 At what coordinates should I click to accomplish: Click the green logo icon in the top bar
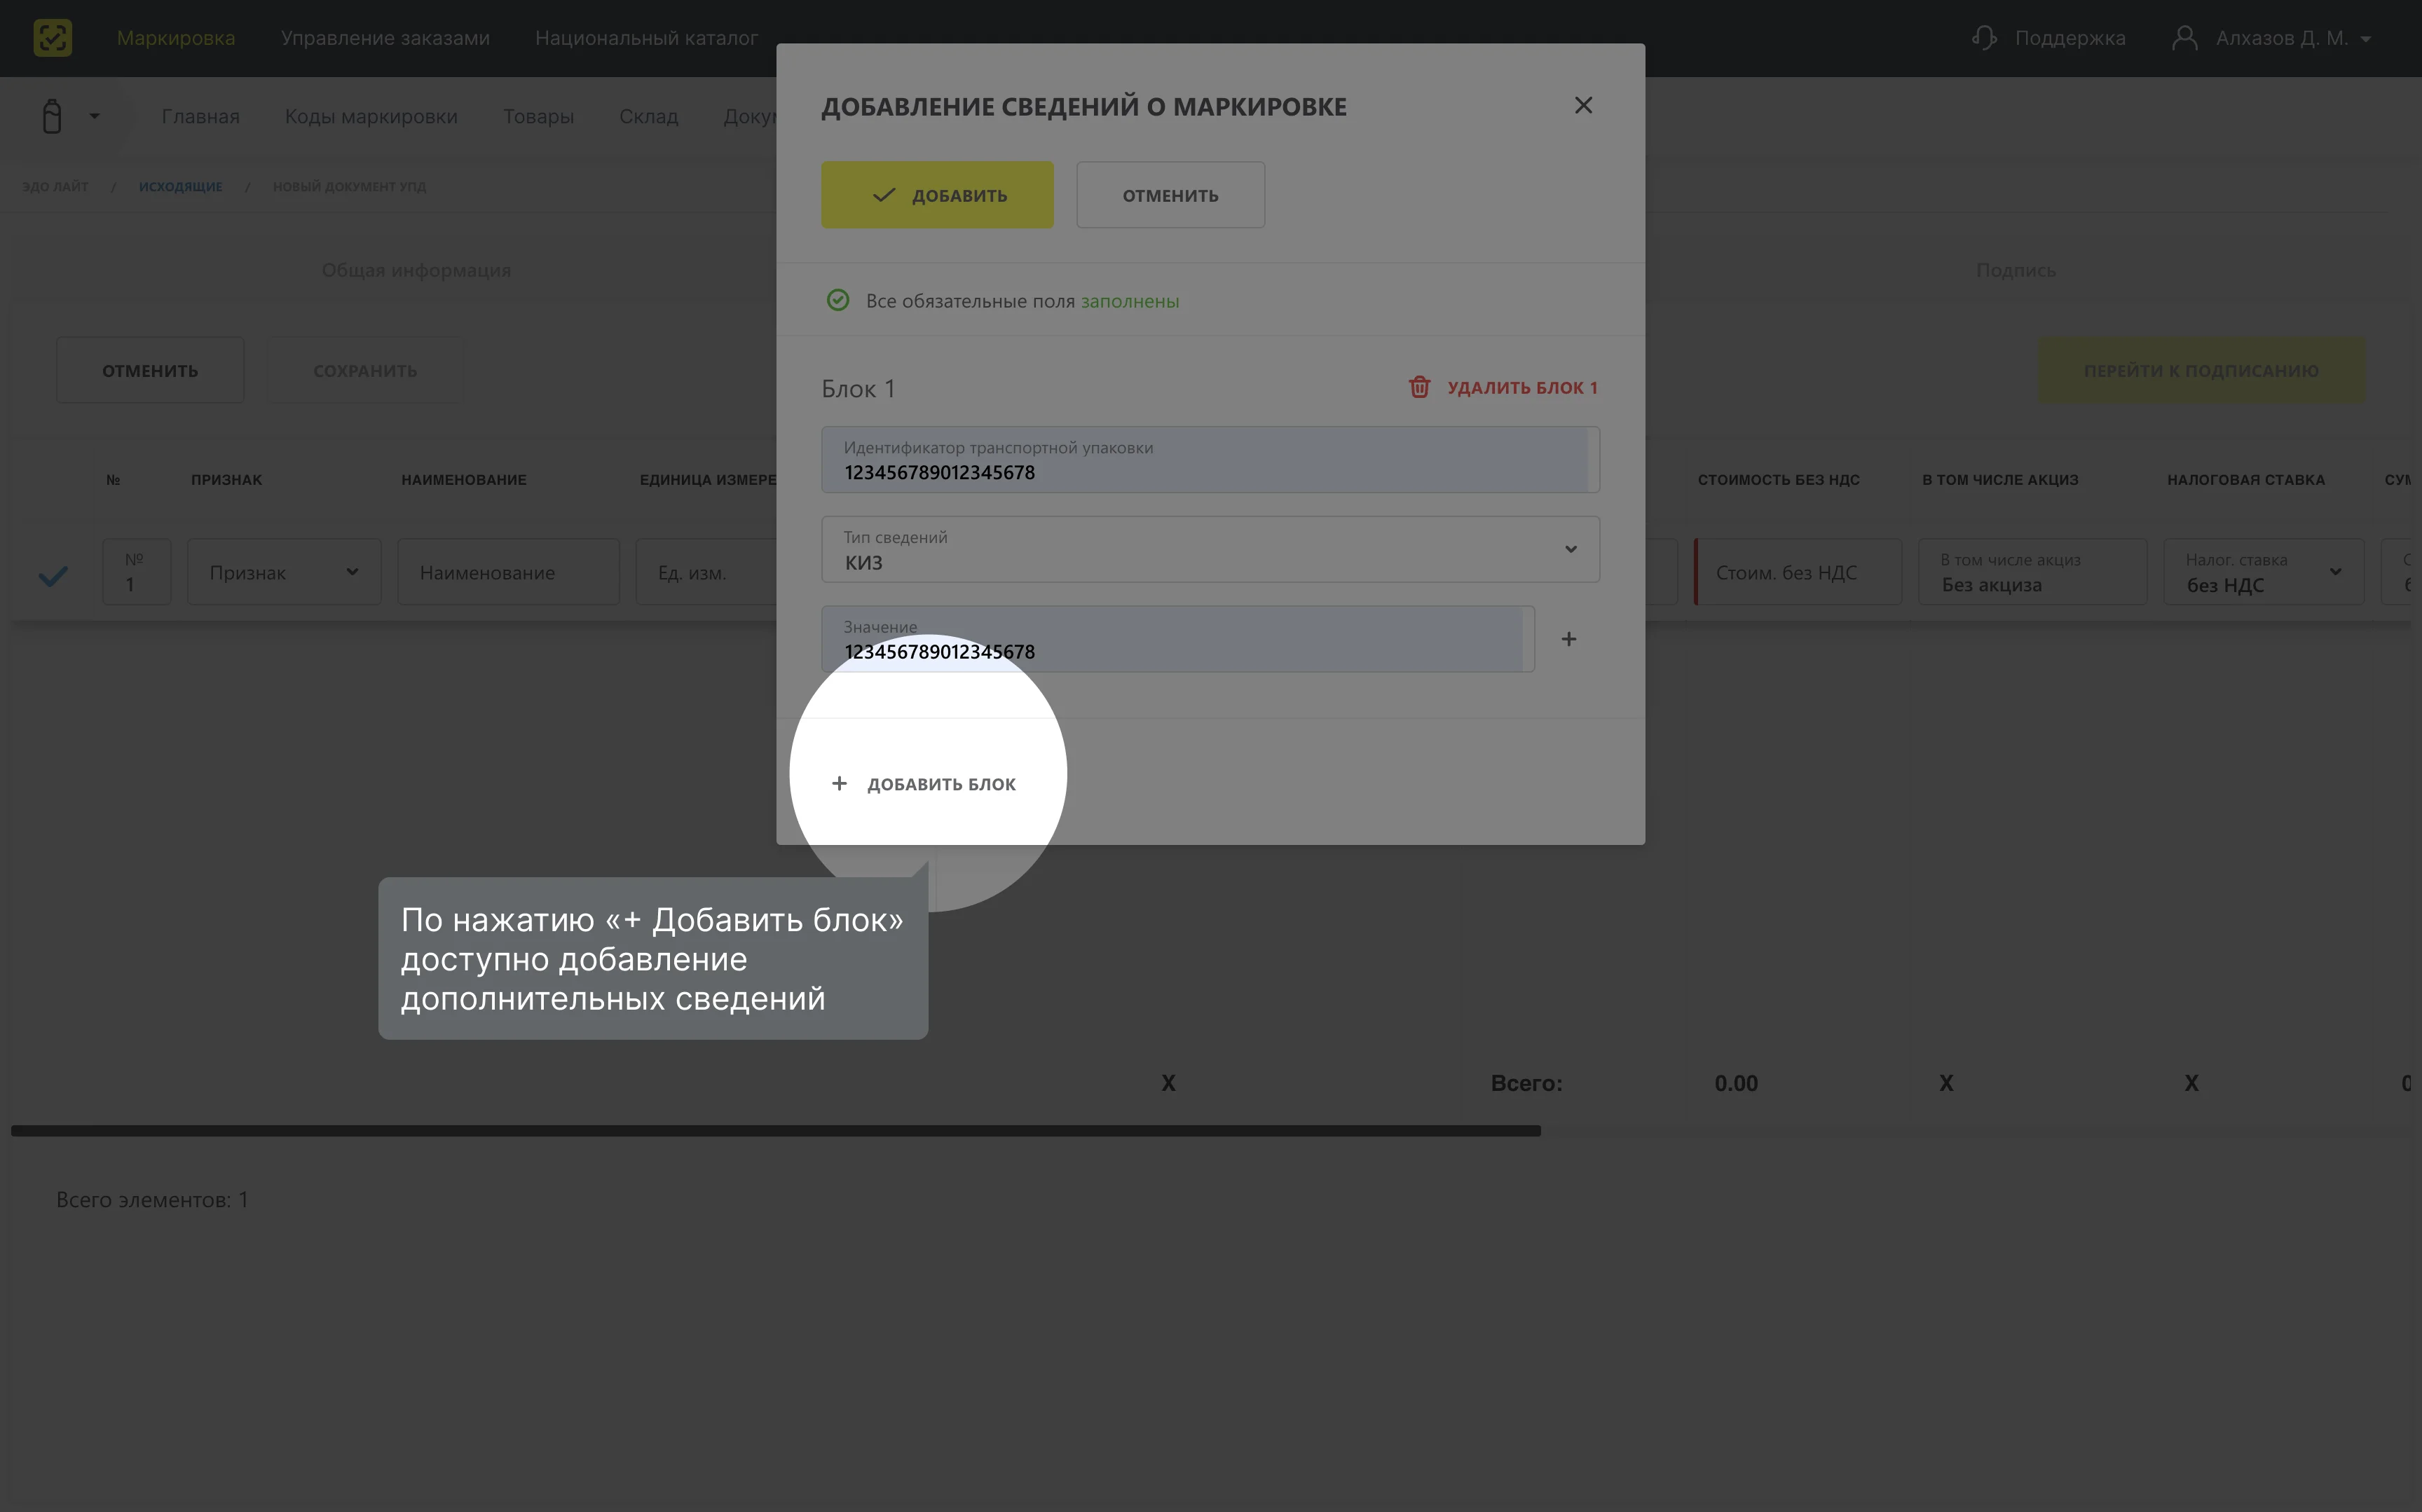pyautogui.click(x=52, y=38)
